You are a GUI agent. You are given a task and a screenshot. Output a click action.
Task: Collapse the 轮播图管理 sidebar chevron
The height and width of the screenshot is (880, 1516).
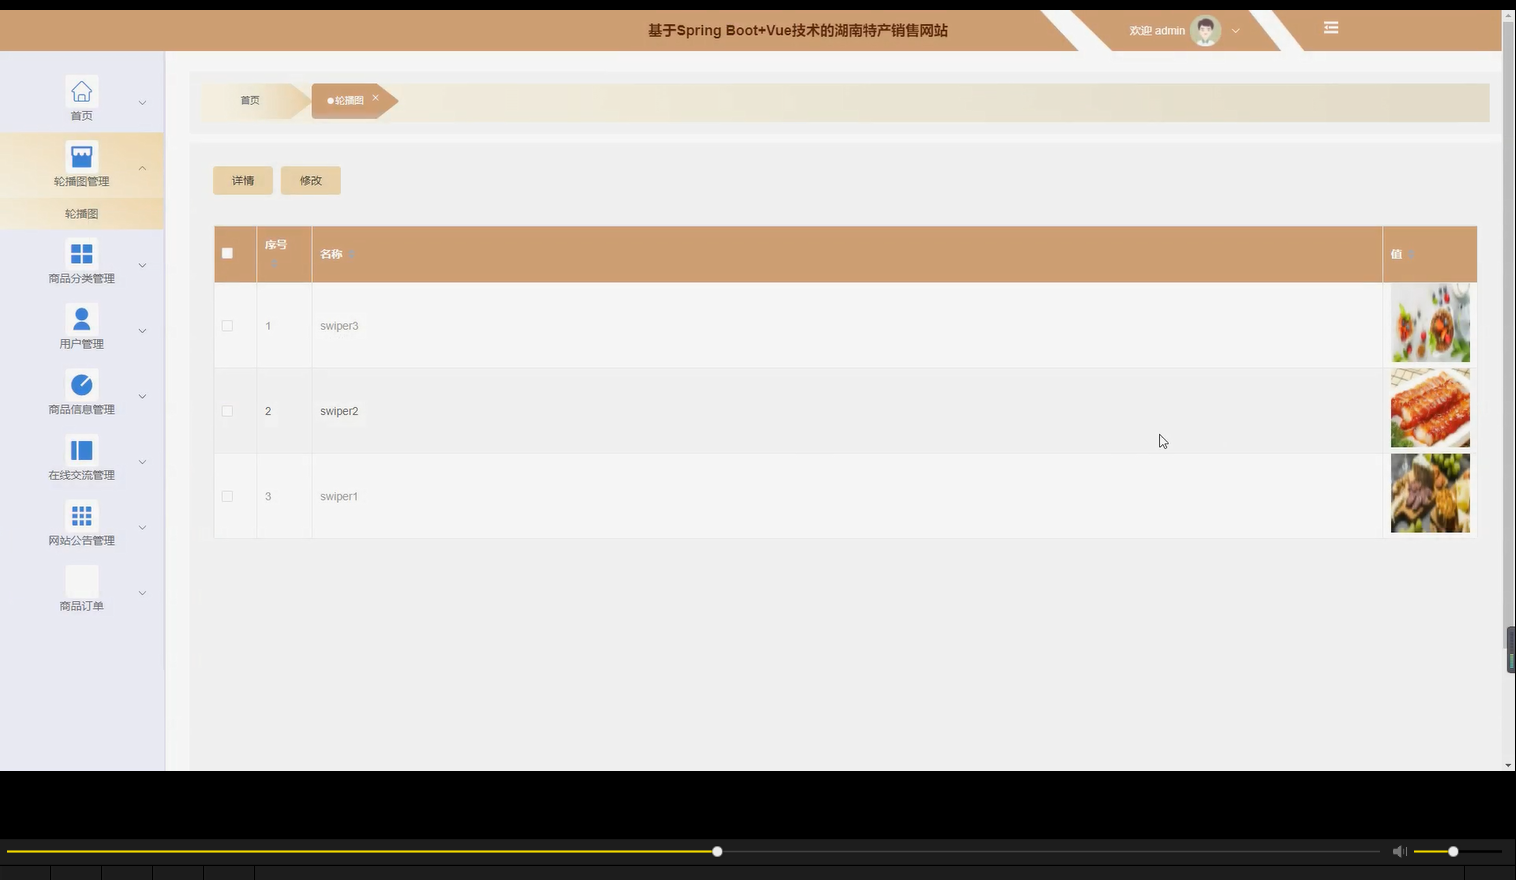pos(142,168)
